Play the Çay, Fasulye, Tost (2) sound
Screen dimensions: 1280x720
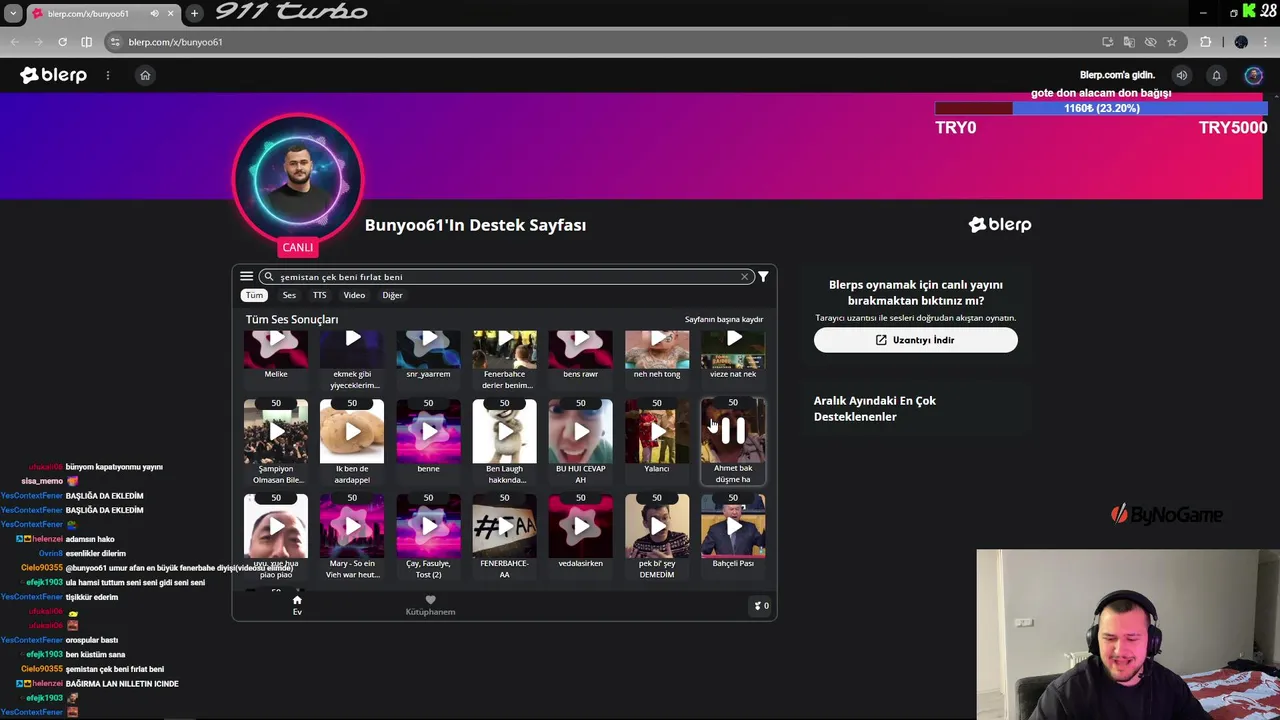428,526
